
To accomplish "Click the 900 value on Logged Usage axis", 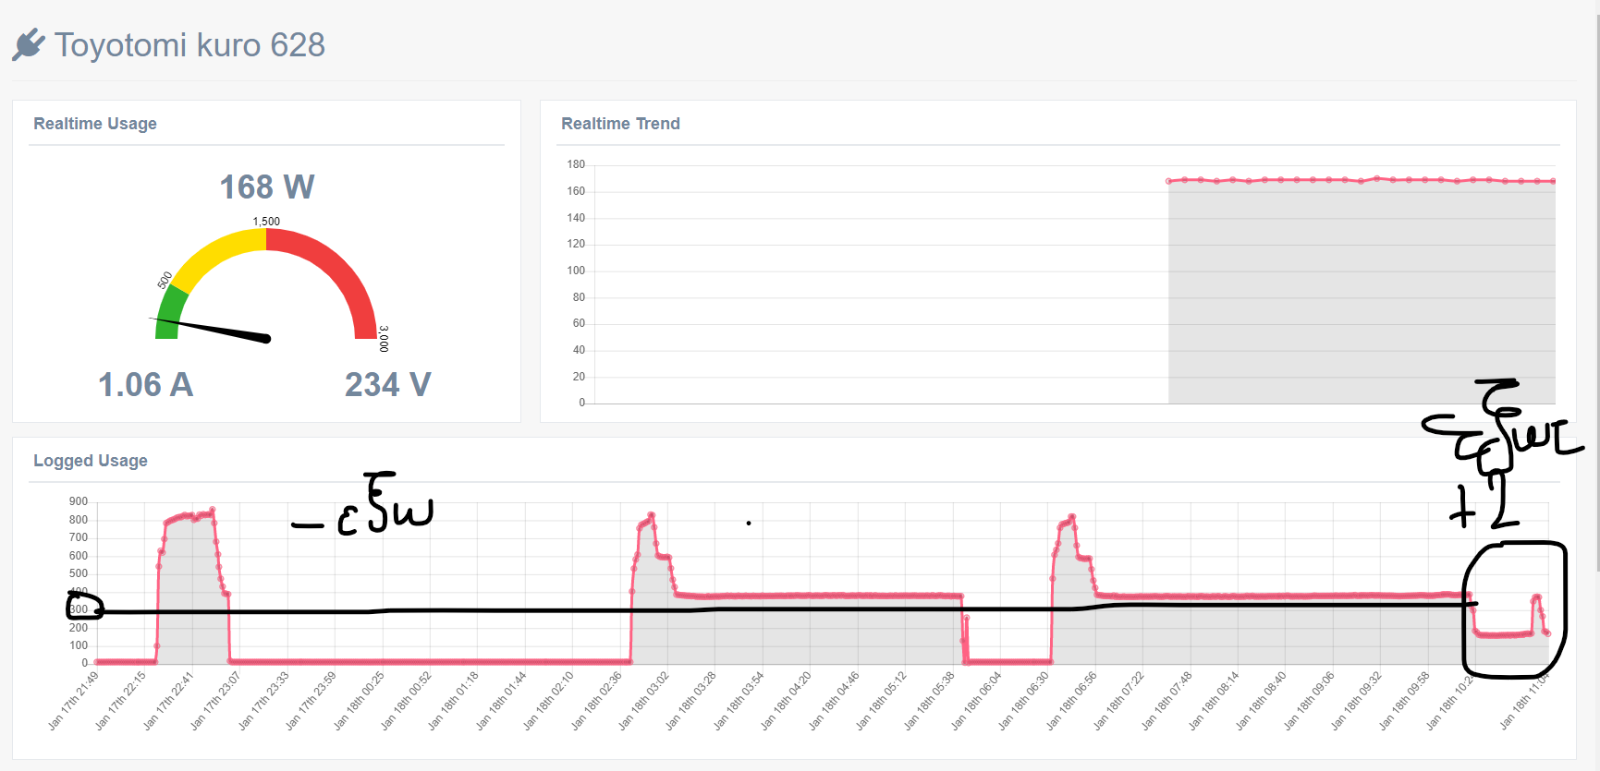I will point(78,501).
